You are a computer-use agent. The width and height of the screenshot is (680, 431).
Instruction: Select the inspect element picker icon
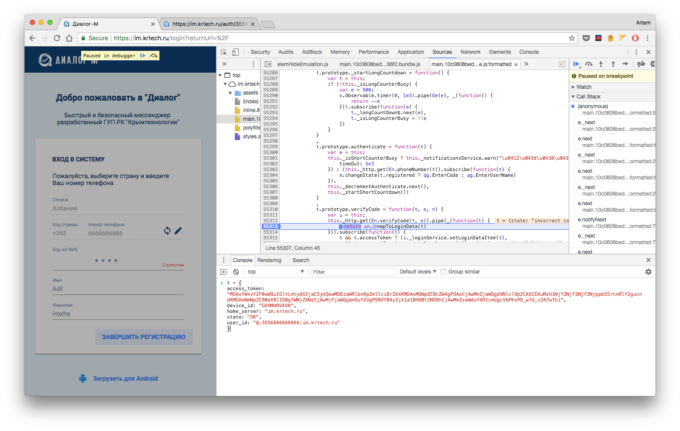tap(224, 52)
